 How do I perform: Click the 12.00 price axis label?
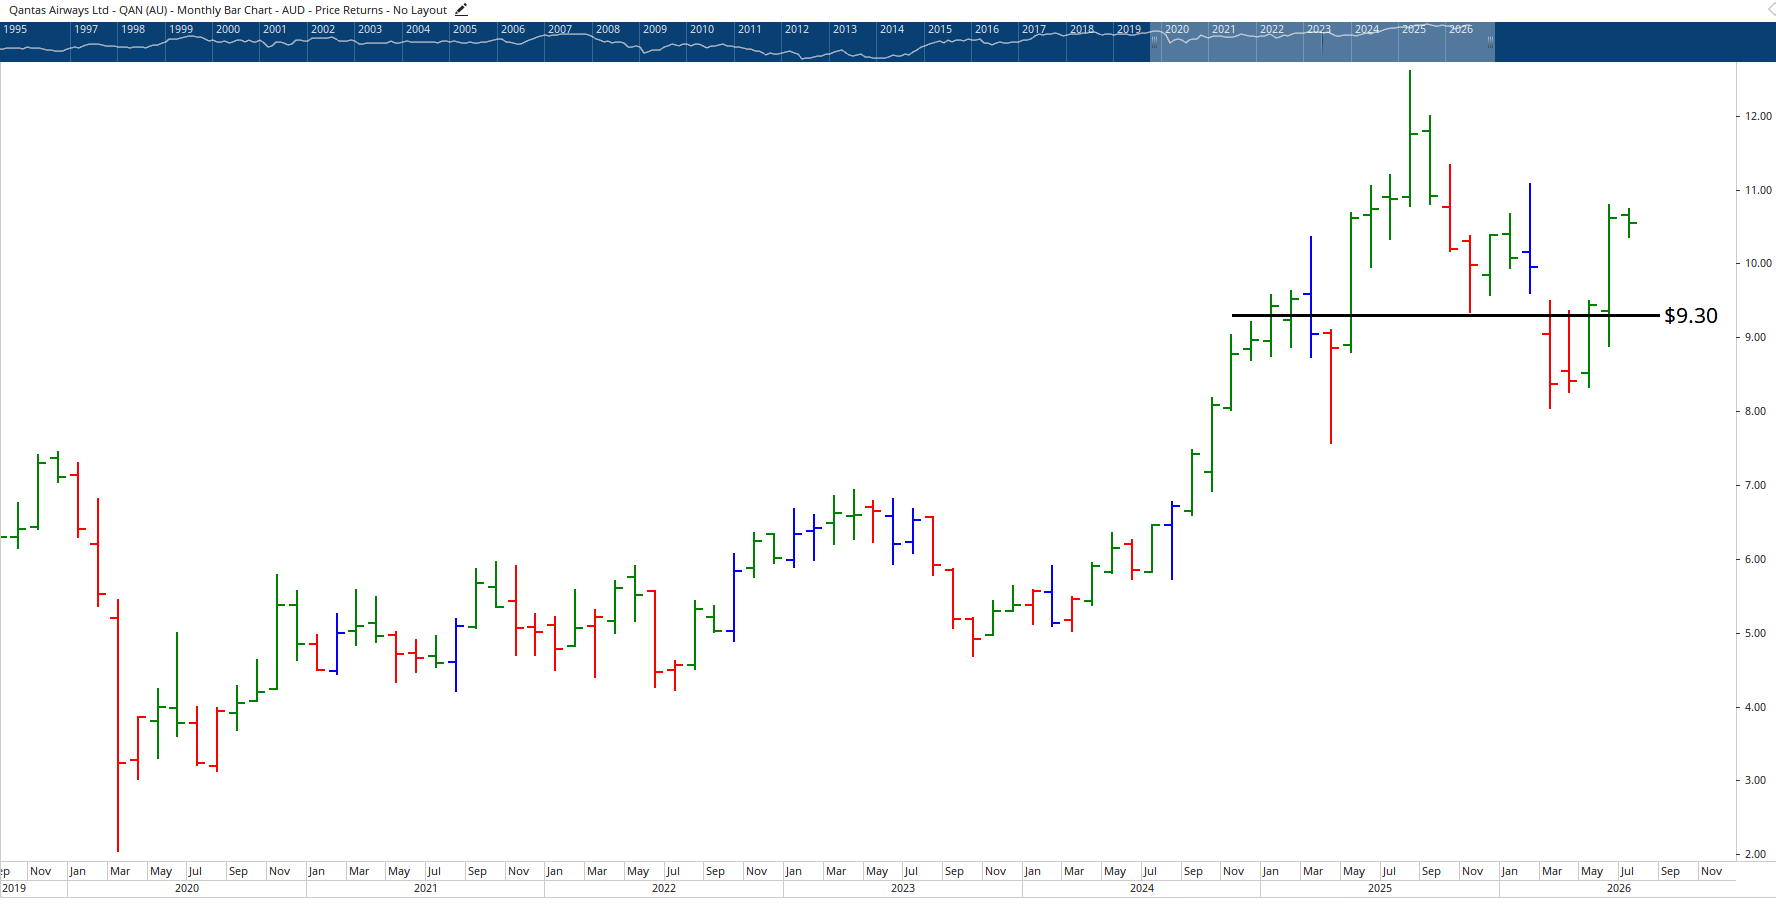[x=1758, y=116]
